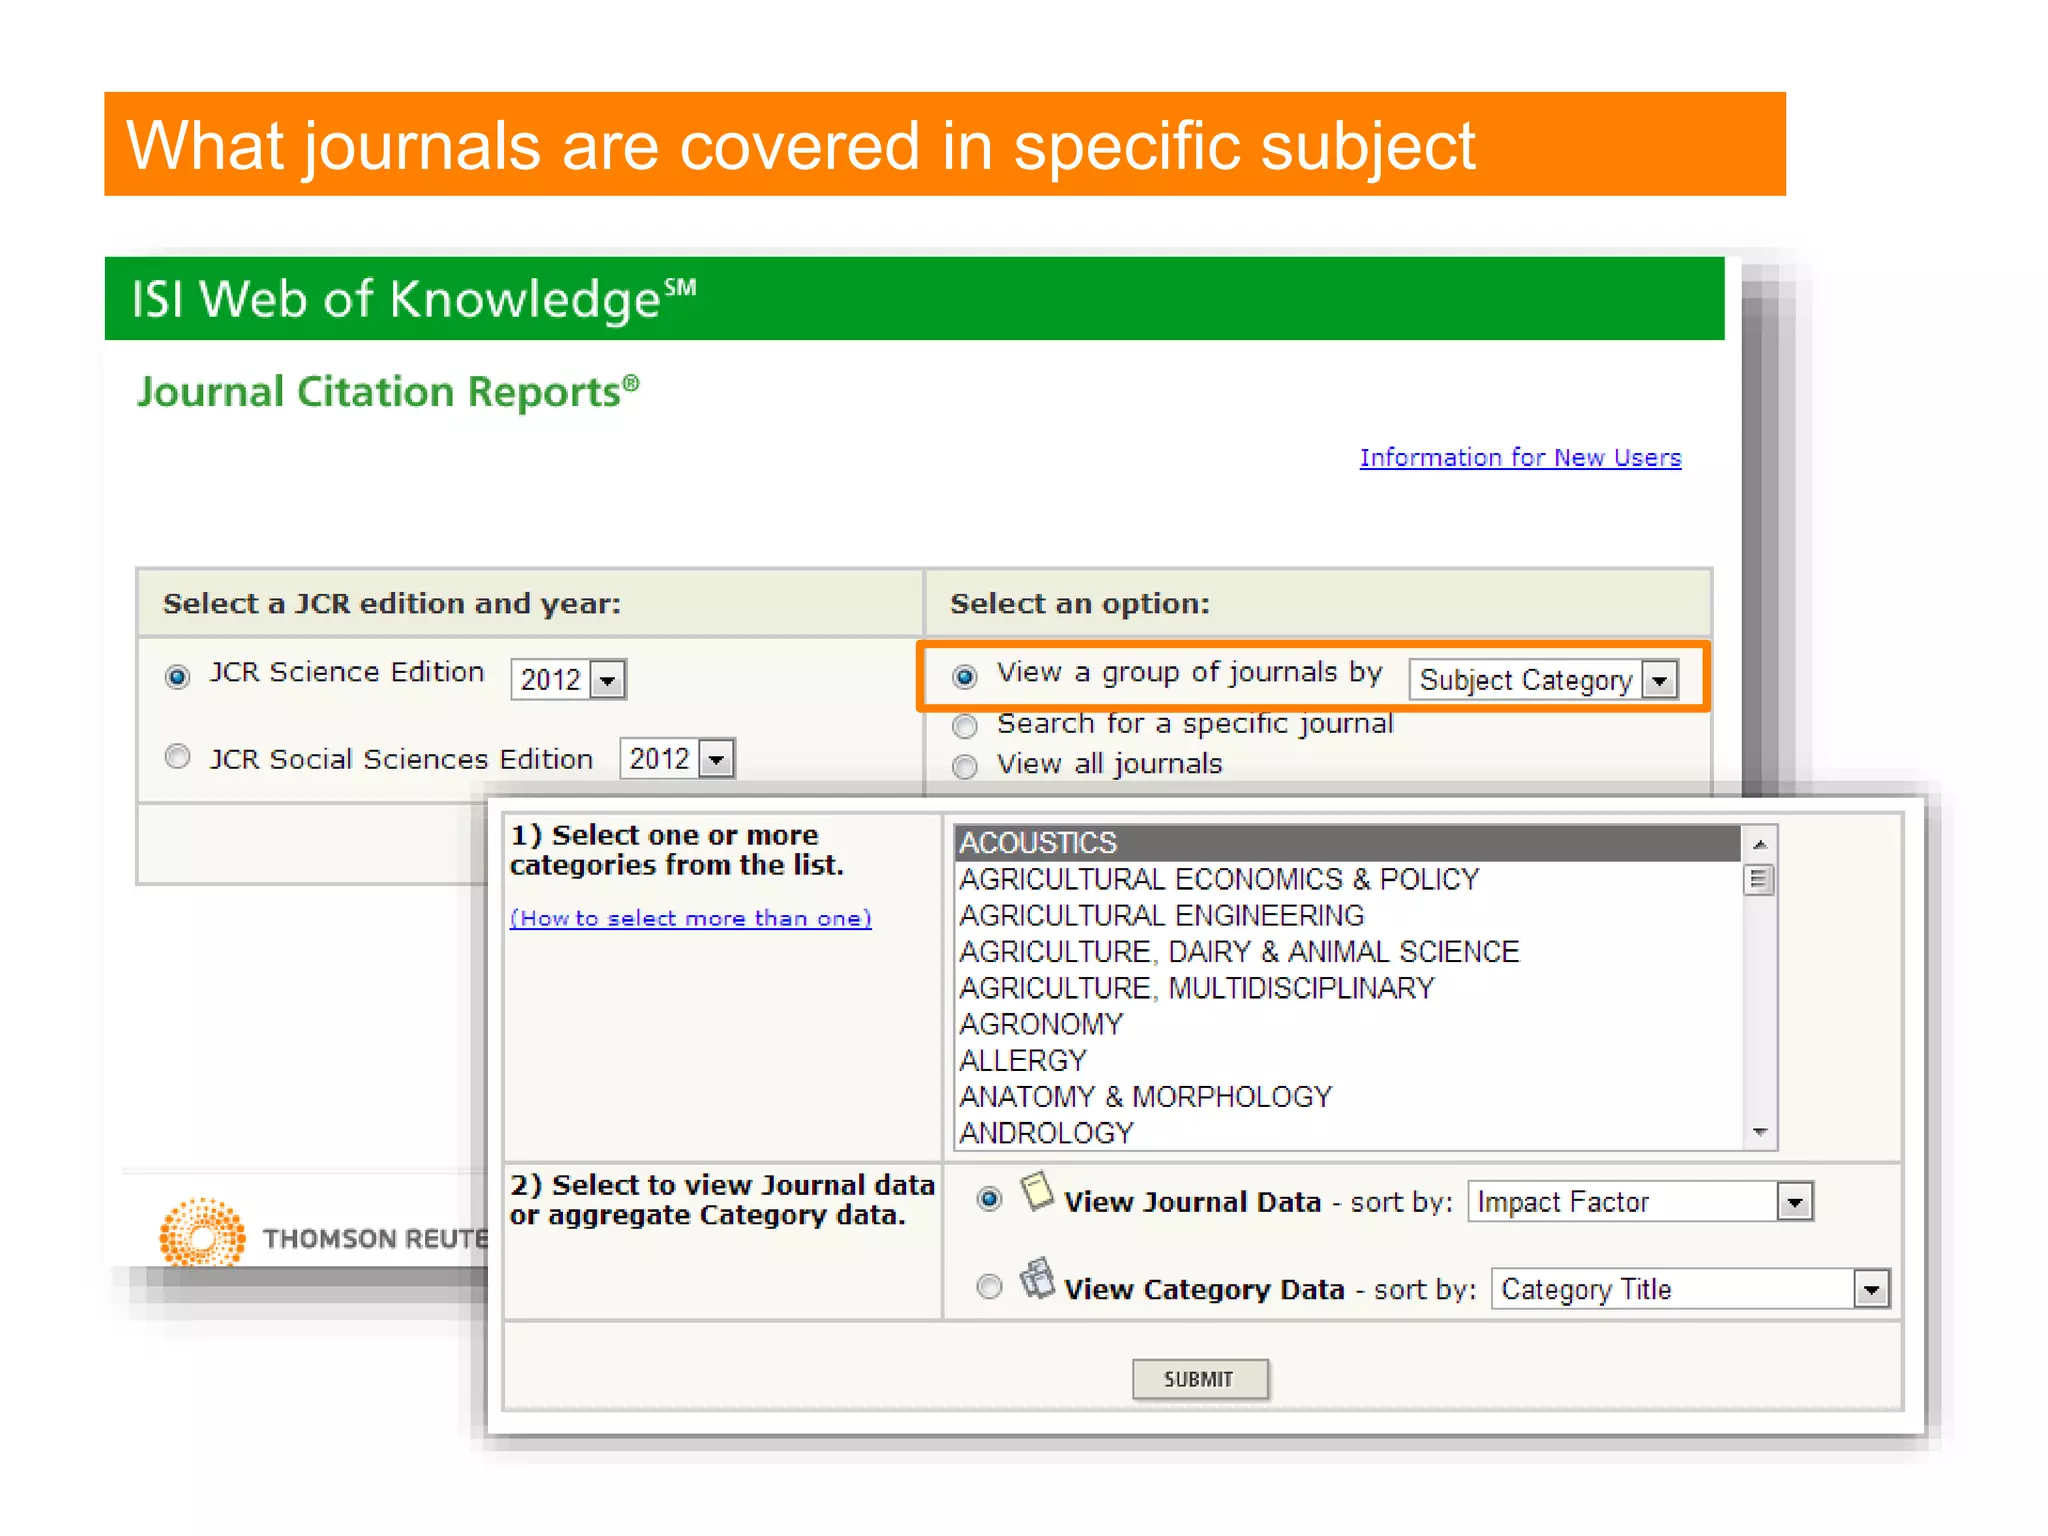
Task: Open the Category Title sort dropdown
Action: point(1690,1289)
